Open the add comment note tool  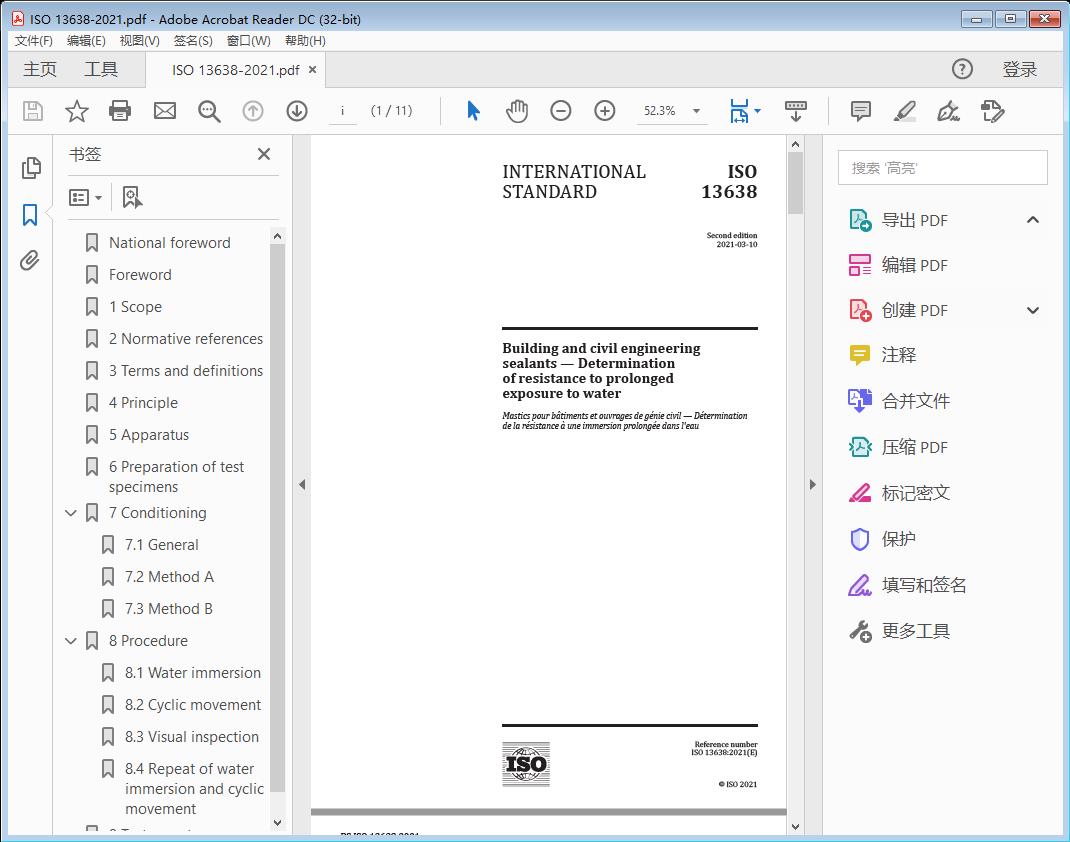(x=860, y=111)
